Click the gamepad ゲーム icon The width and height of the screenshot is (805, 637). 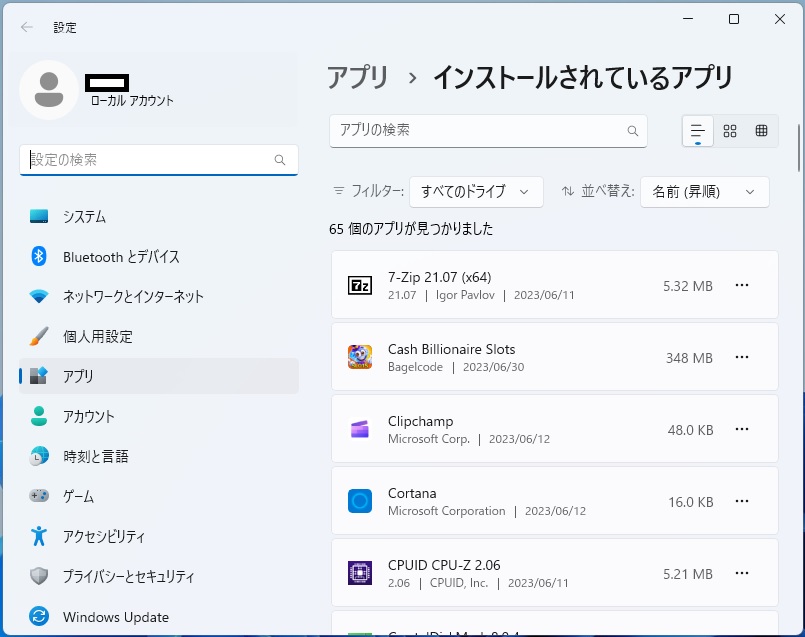click(39, 496)
